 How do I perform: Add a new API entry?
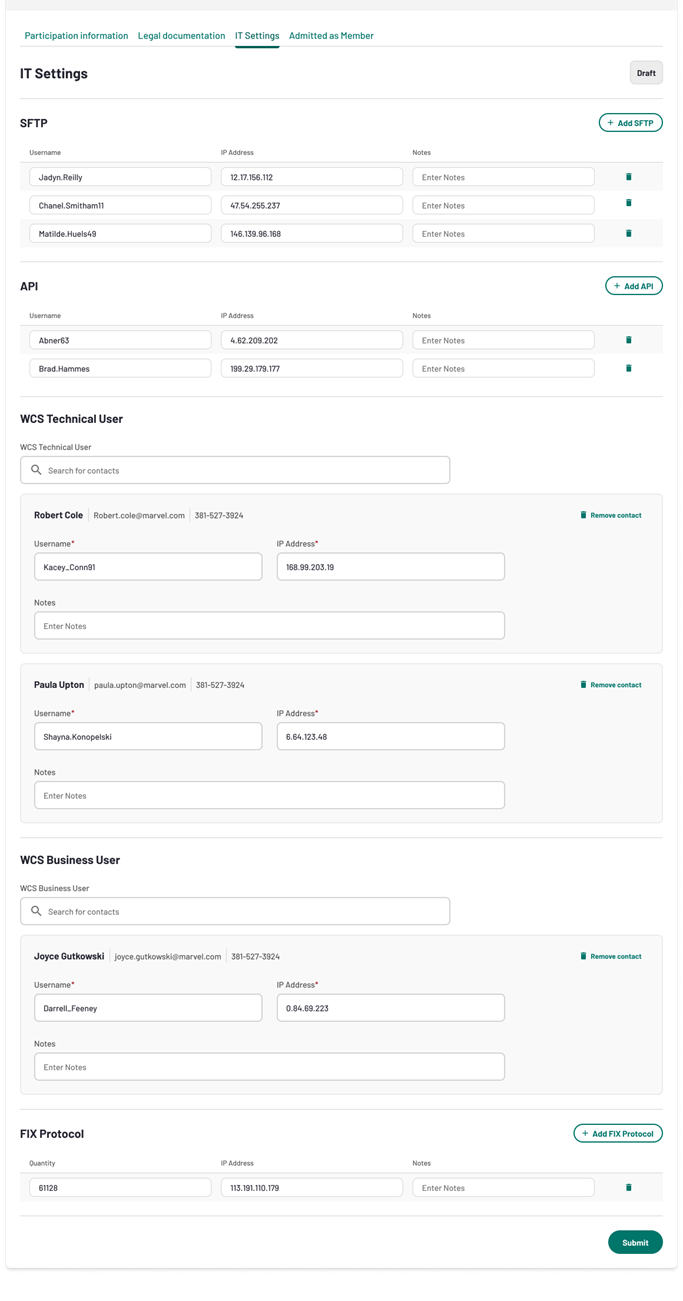634,286
